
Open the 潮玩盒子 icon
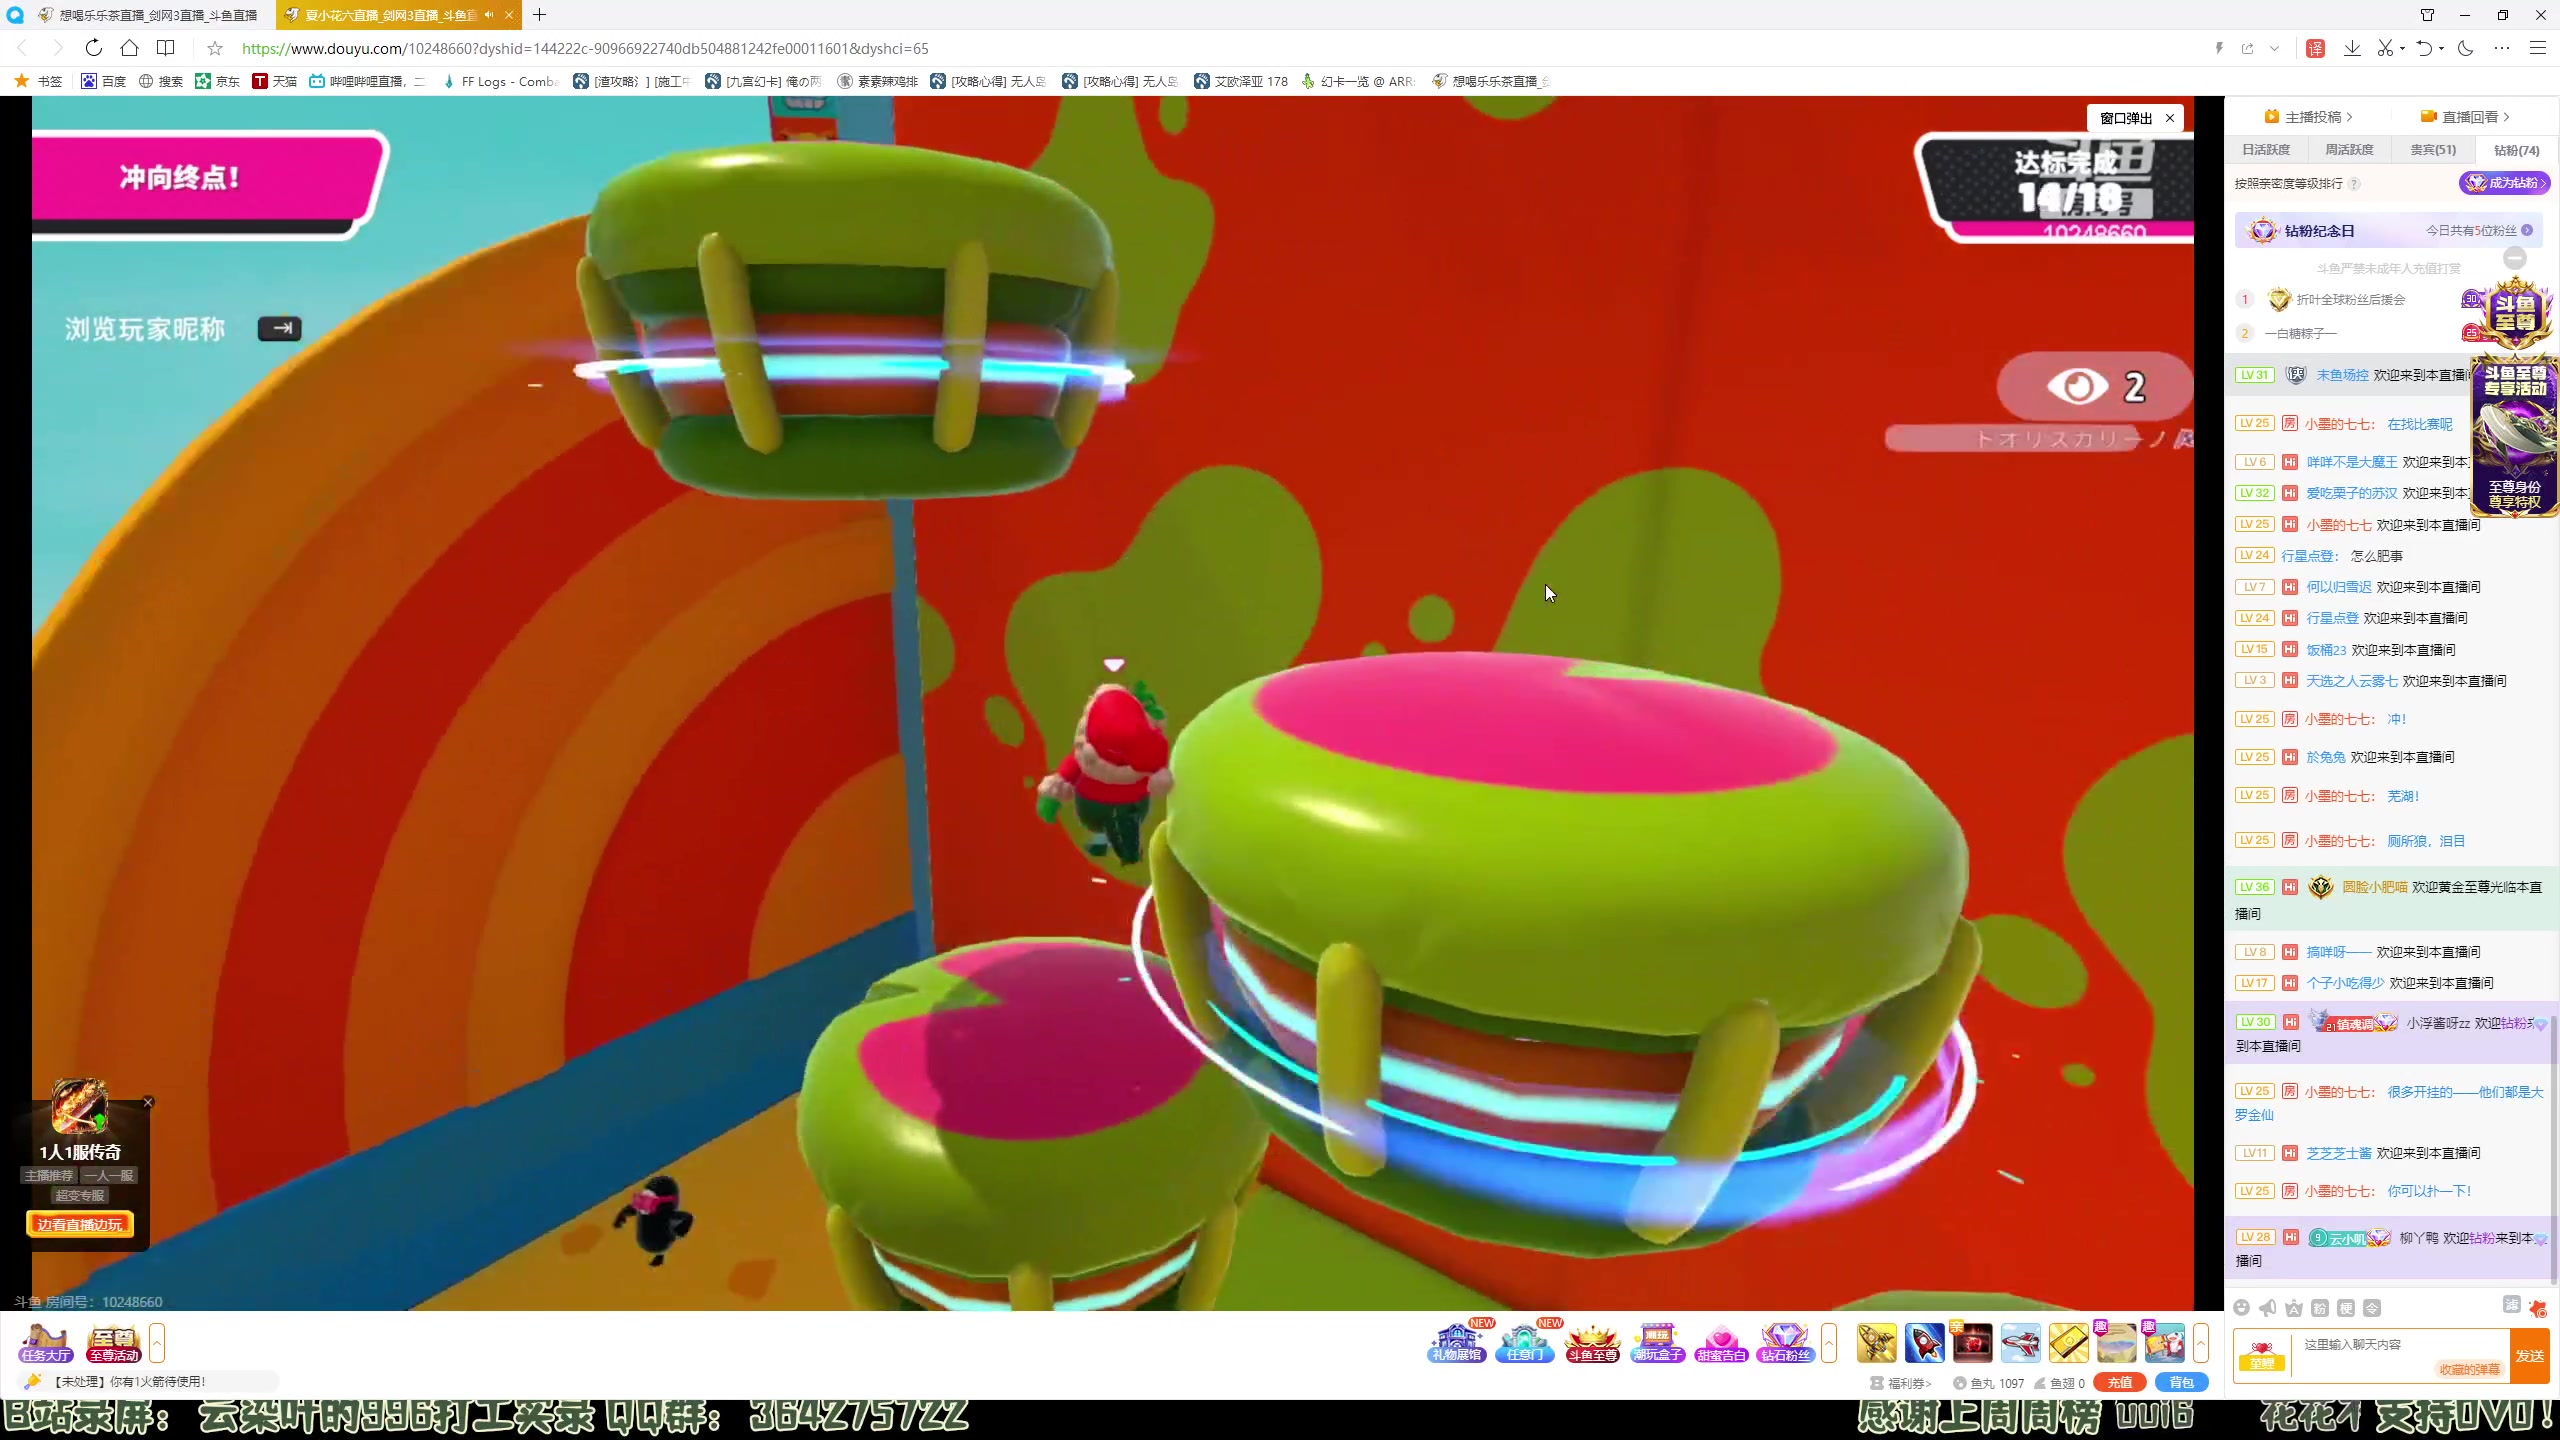tap(1657, 1342)
